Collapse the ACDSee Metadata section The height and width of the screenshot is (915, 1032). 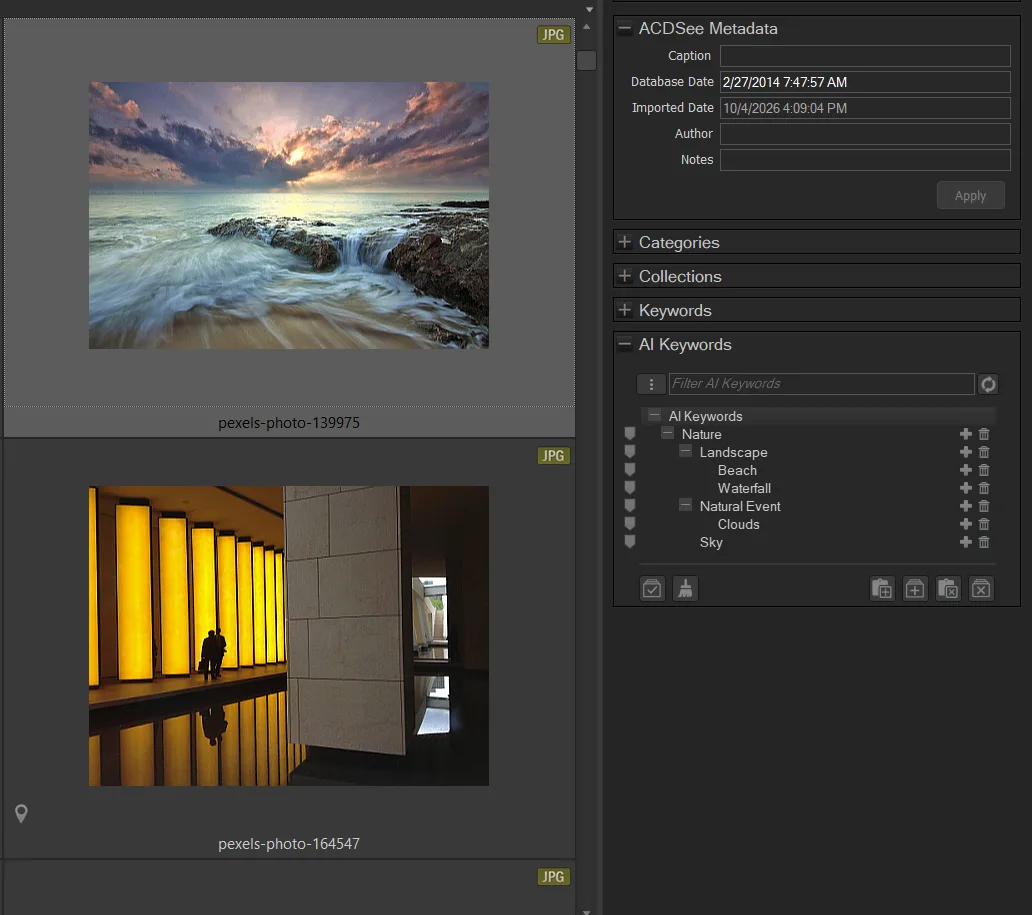[x=625, y=28]
